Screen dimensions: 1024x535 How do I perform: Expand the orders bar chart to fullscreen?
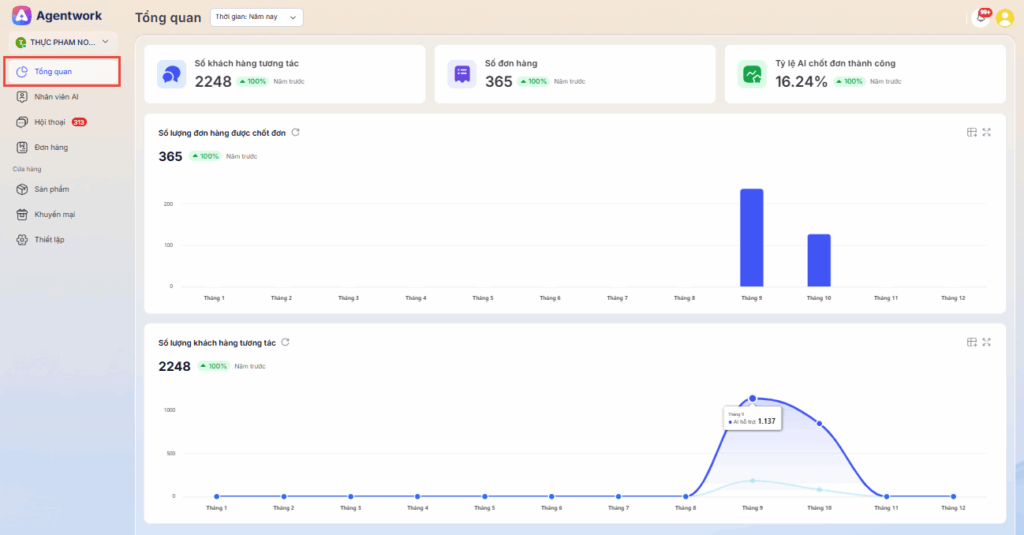point(987,132)
